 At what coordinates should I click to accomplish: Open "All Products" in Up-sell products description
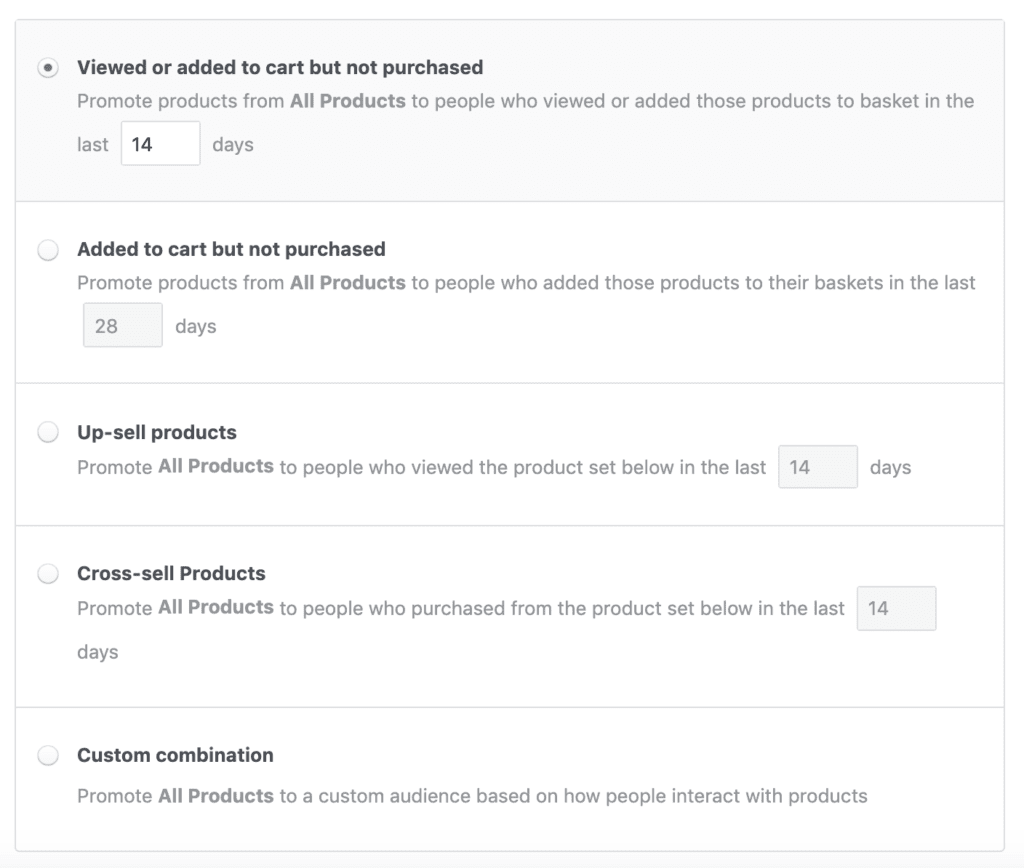[x=215, y=466]
